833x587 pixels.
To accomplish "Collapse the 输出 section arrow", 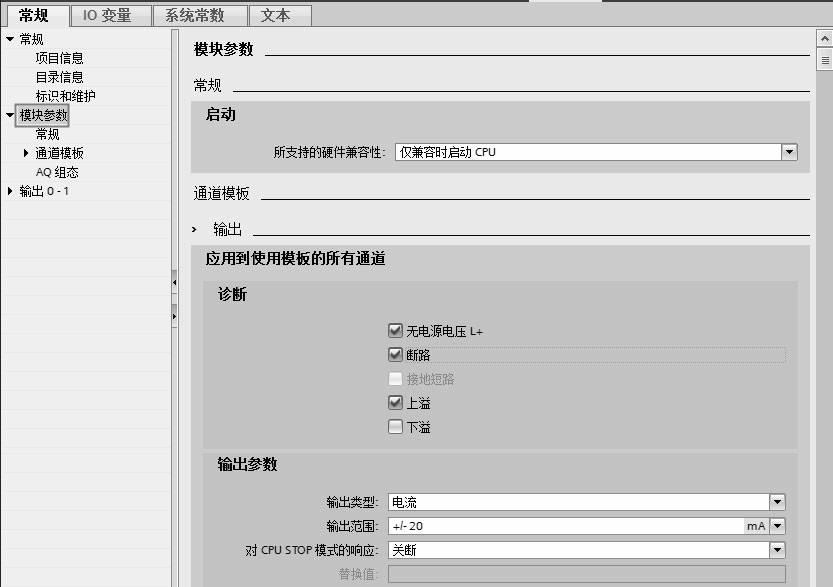I will click(194, 229).
